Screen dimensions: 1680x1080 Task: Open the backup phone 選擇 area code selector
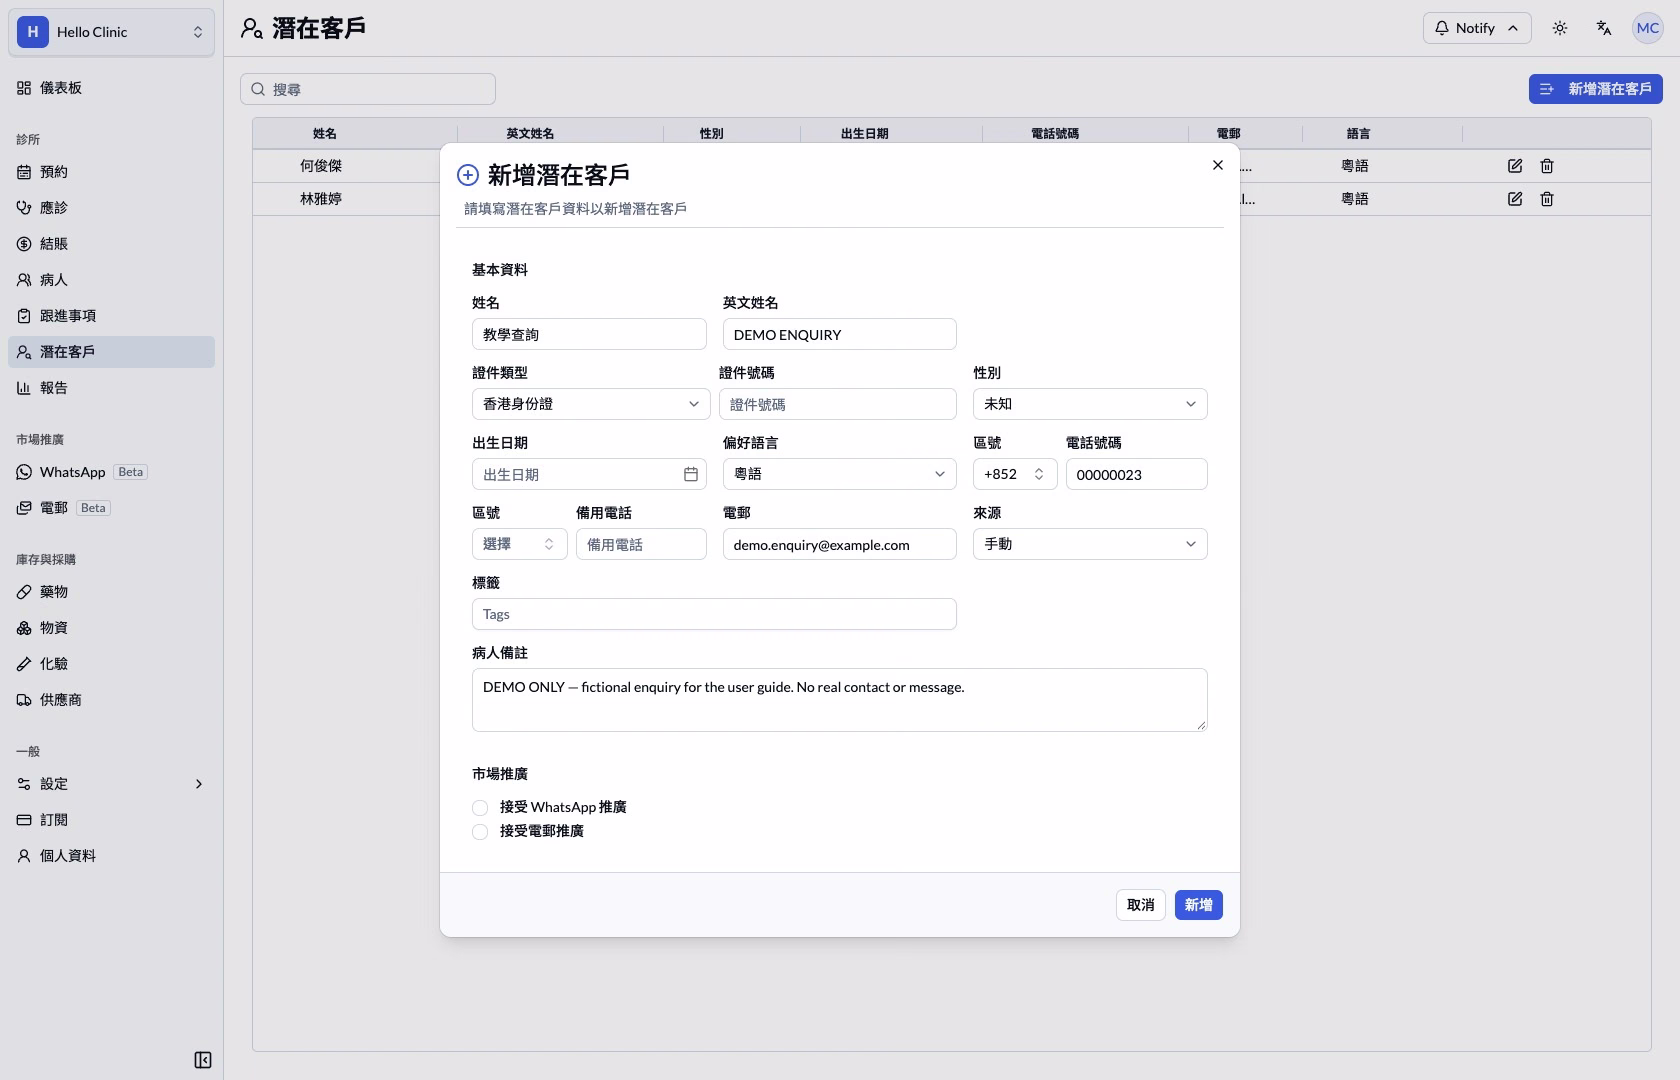tap(520, 544)
